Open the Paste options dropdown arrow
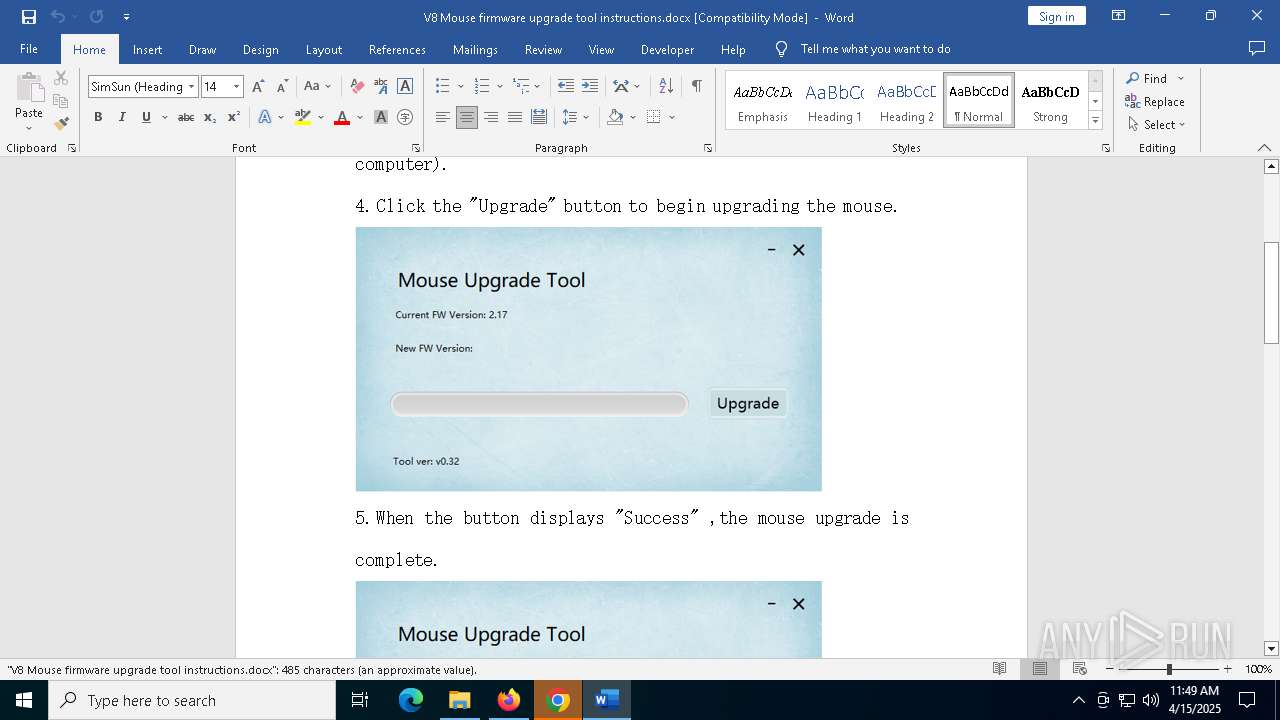This screenshot has width=1280, height=720. [29, 128]
